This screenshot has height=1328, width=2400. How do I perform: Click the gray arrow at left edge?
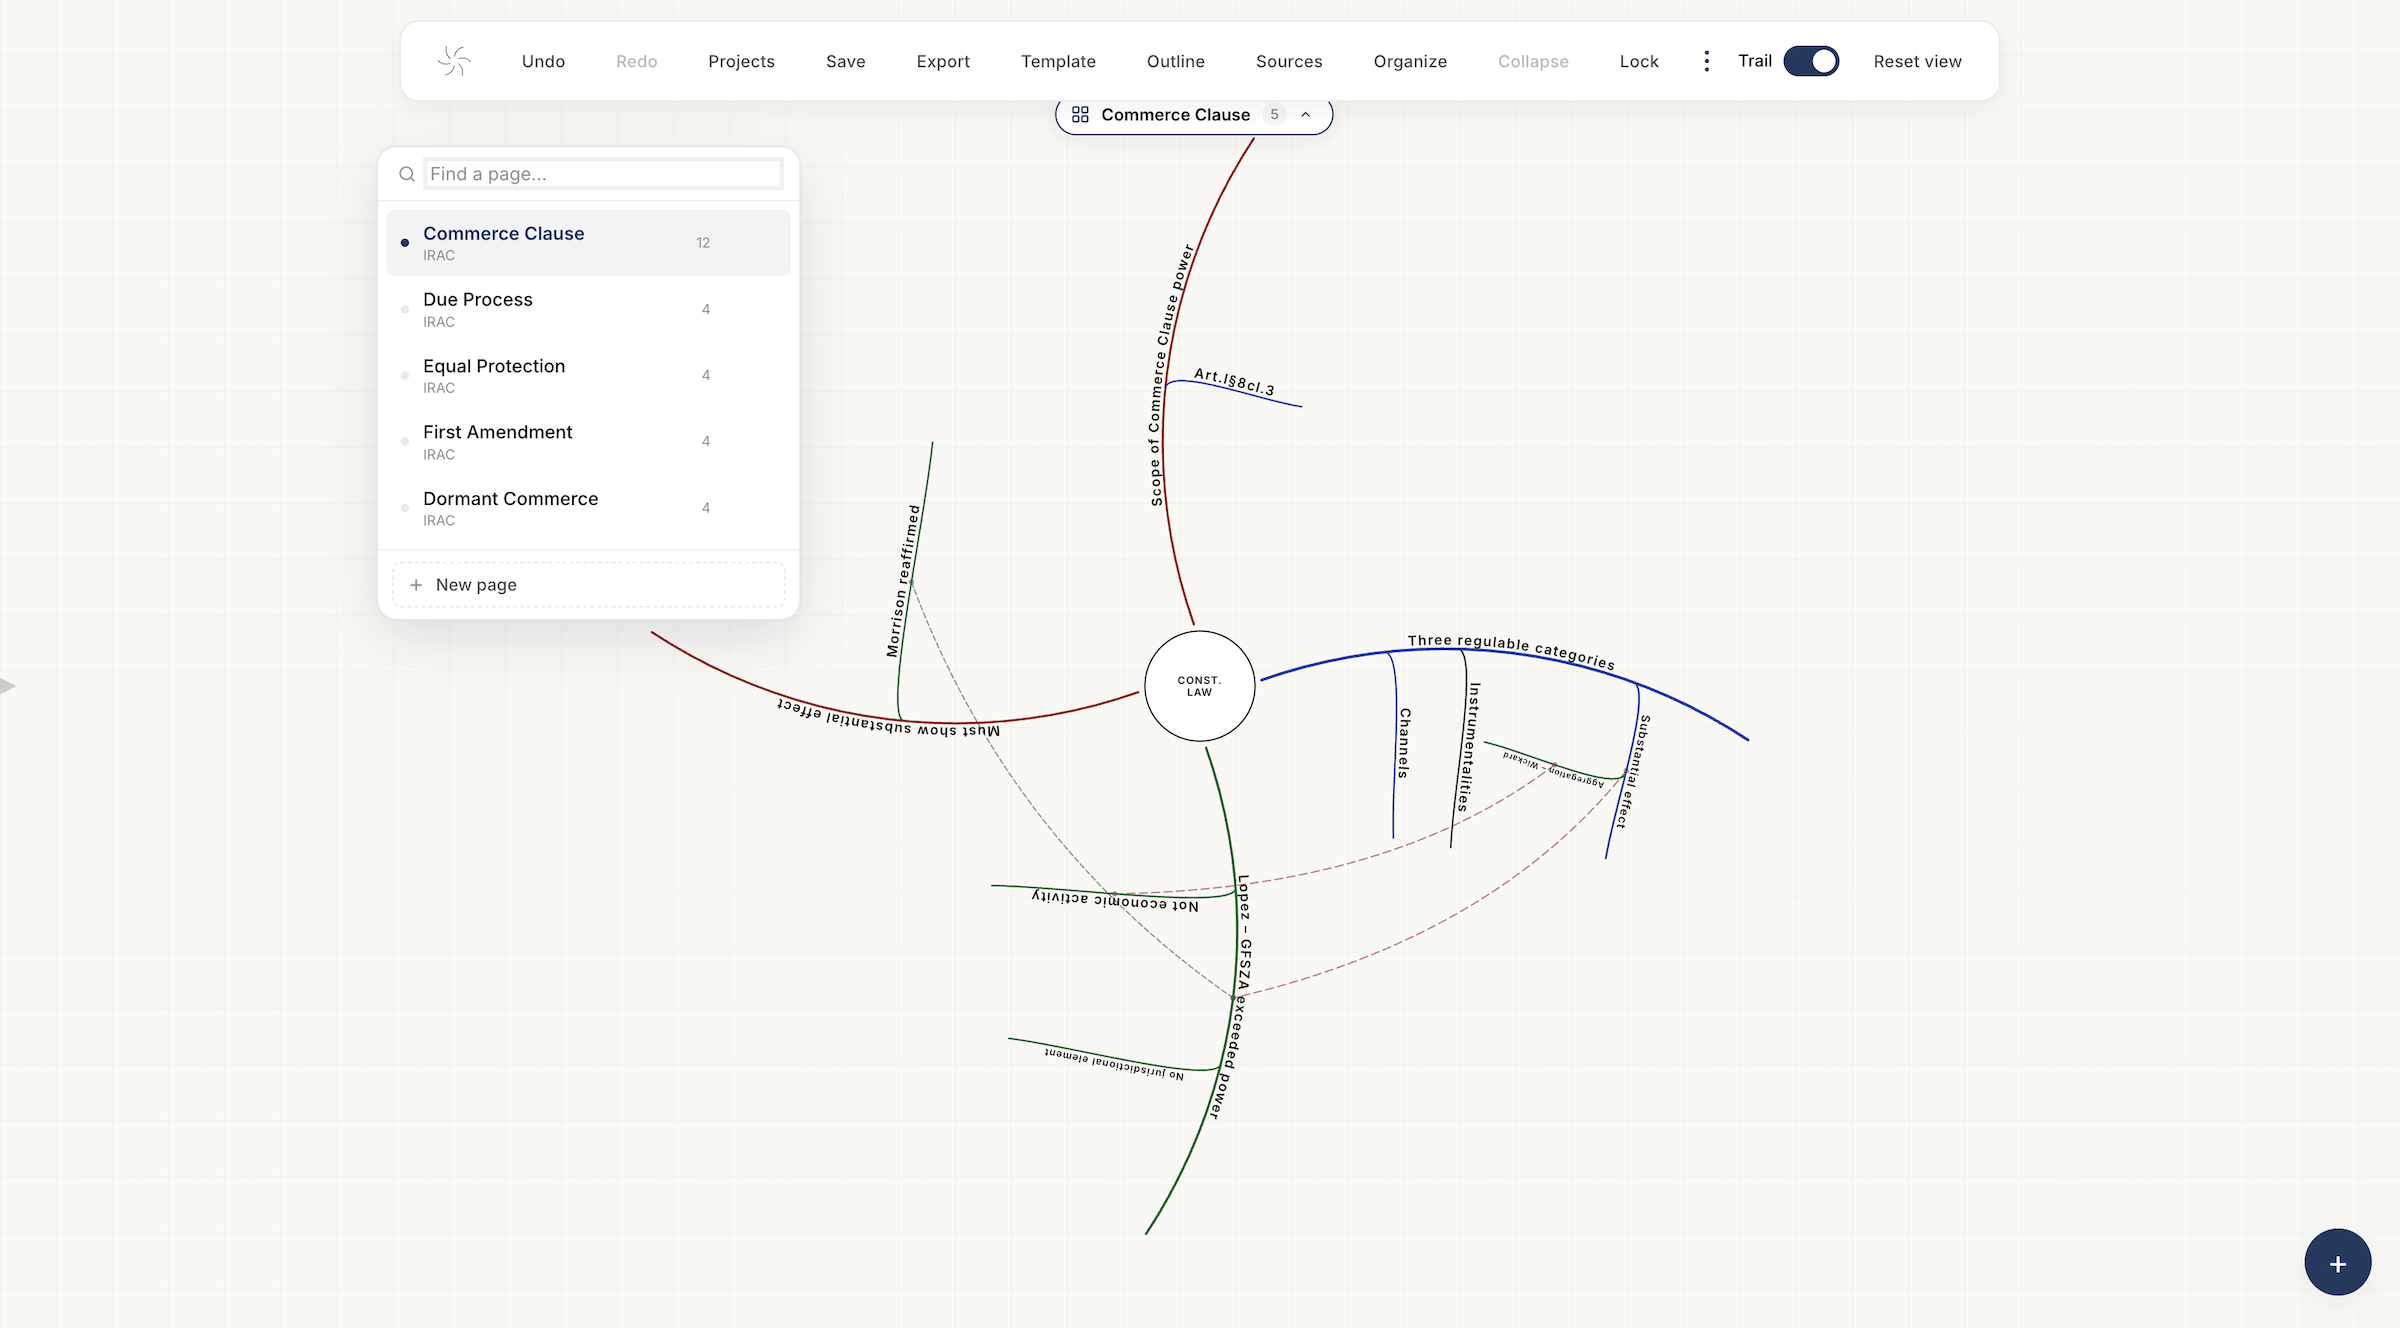pyautogui.click(x=8, y=686)
